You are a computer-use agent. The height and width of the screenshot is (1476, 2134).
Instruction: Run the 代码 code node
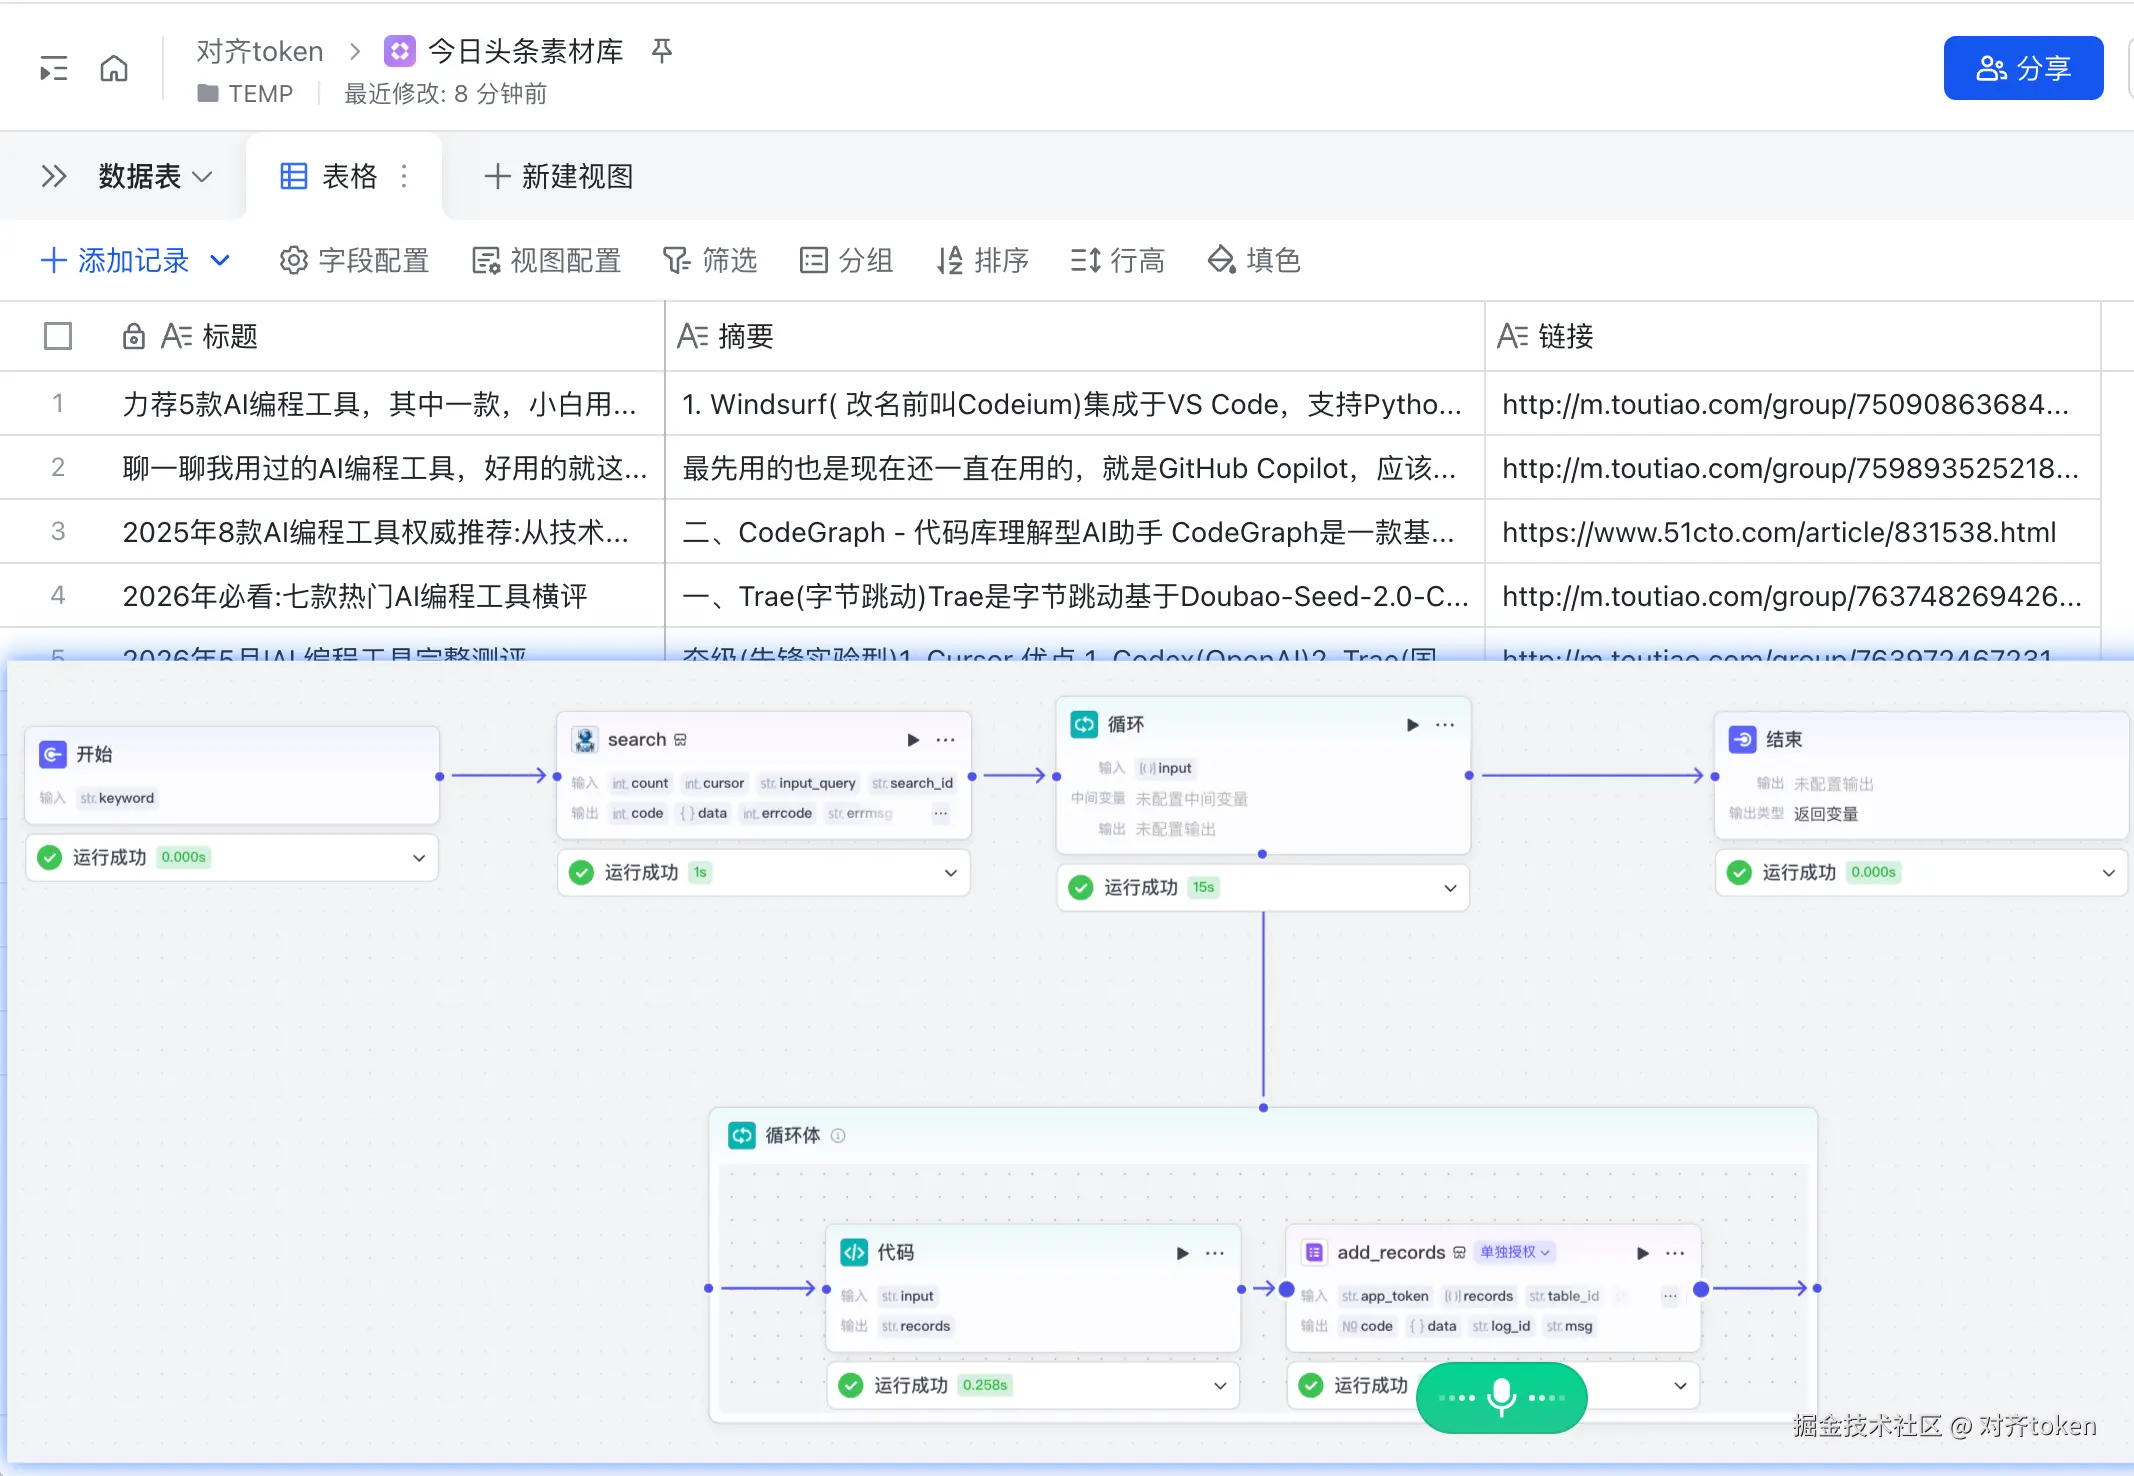coord(1182,1253)
